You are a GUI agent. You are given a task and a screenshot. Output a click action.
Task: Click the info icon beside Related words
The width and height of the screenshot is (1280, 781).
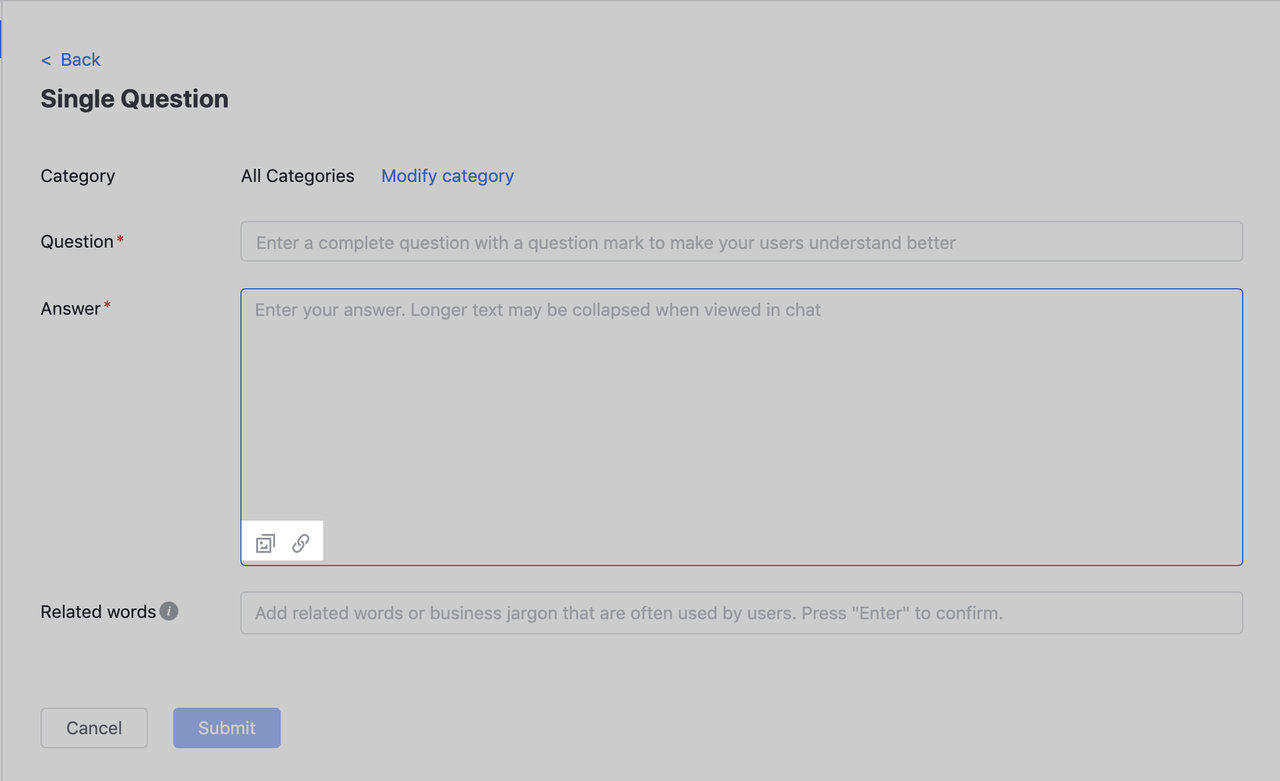coord(169,611)
